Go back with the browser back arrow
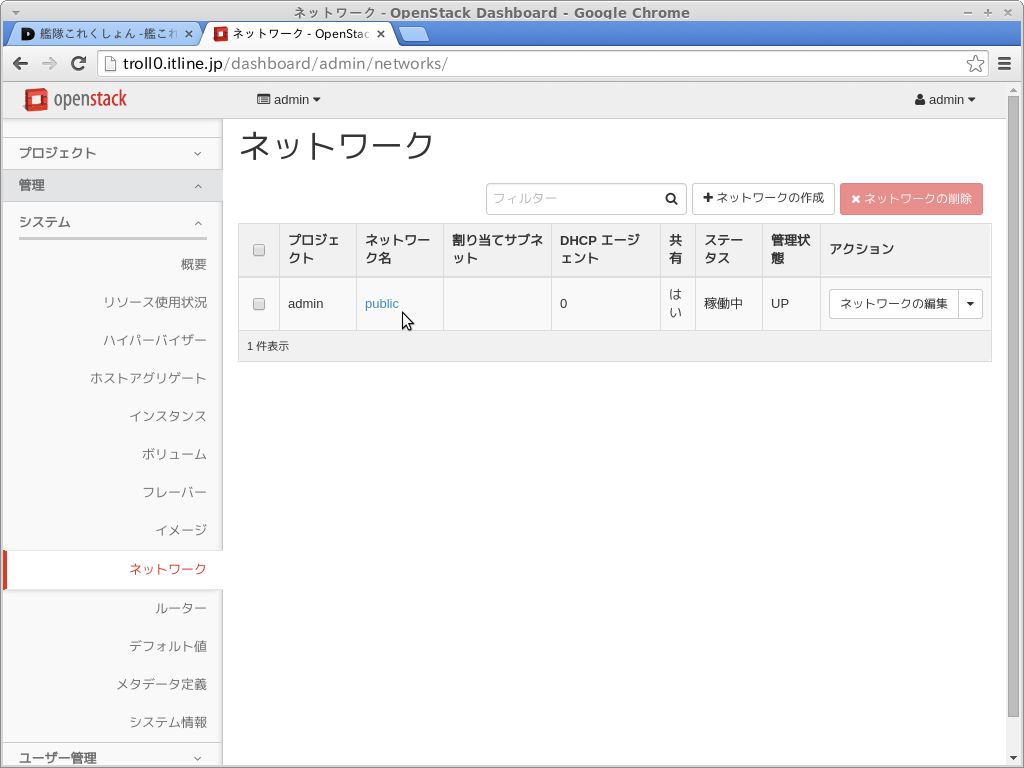This screenshot has height=768, width=1024. pos(20,64)
